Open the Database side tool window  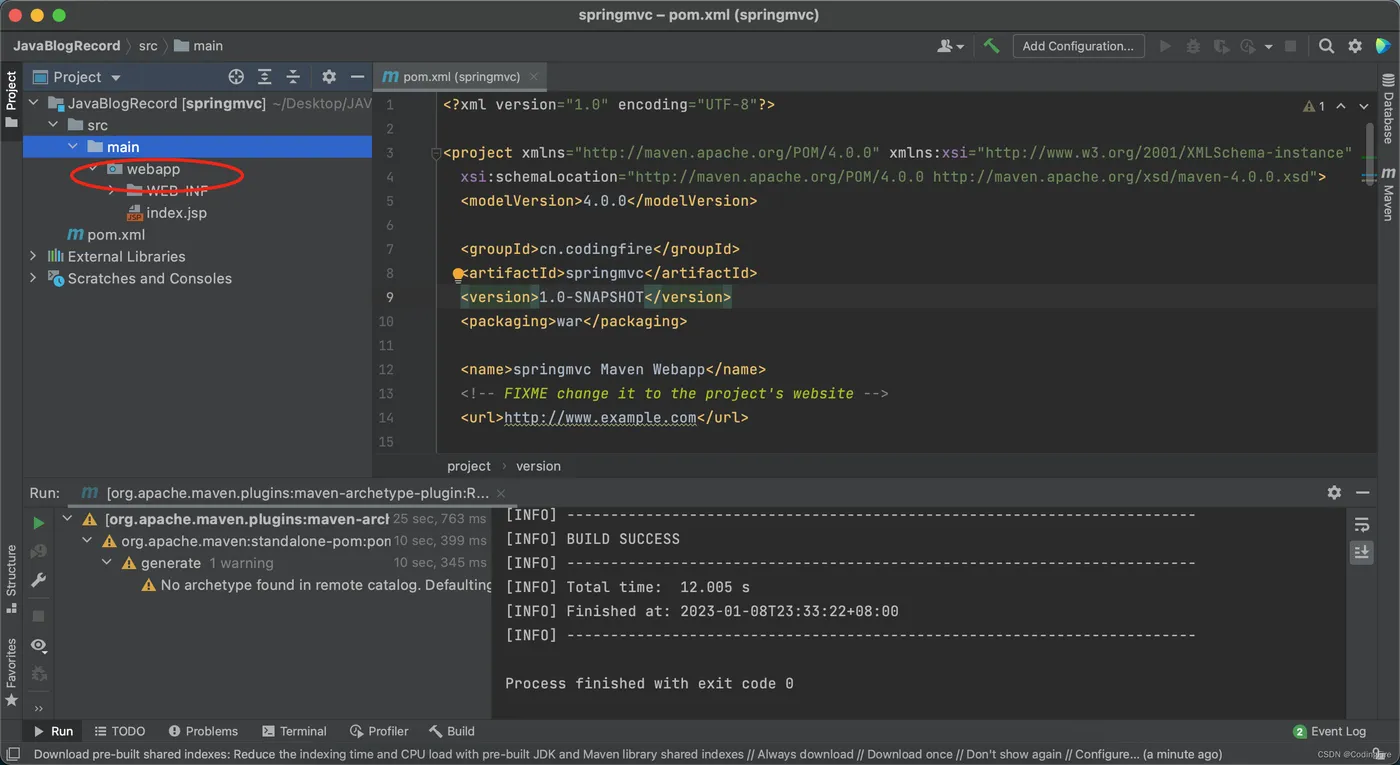coord(1388,108)
